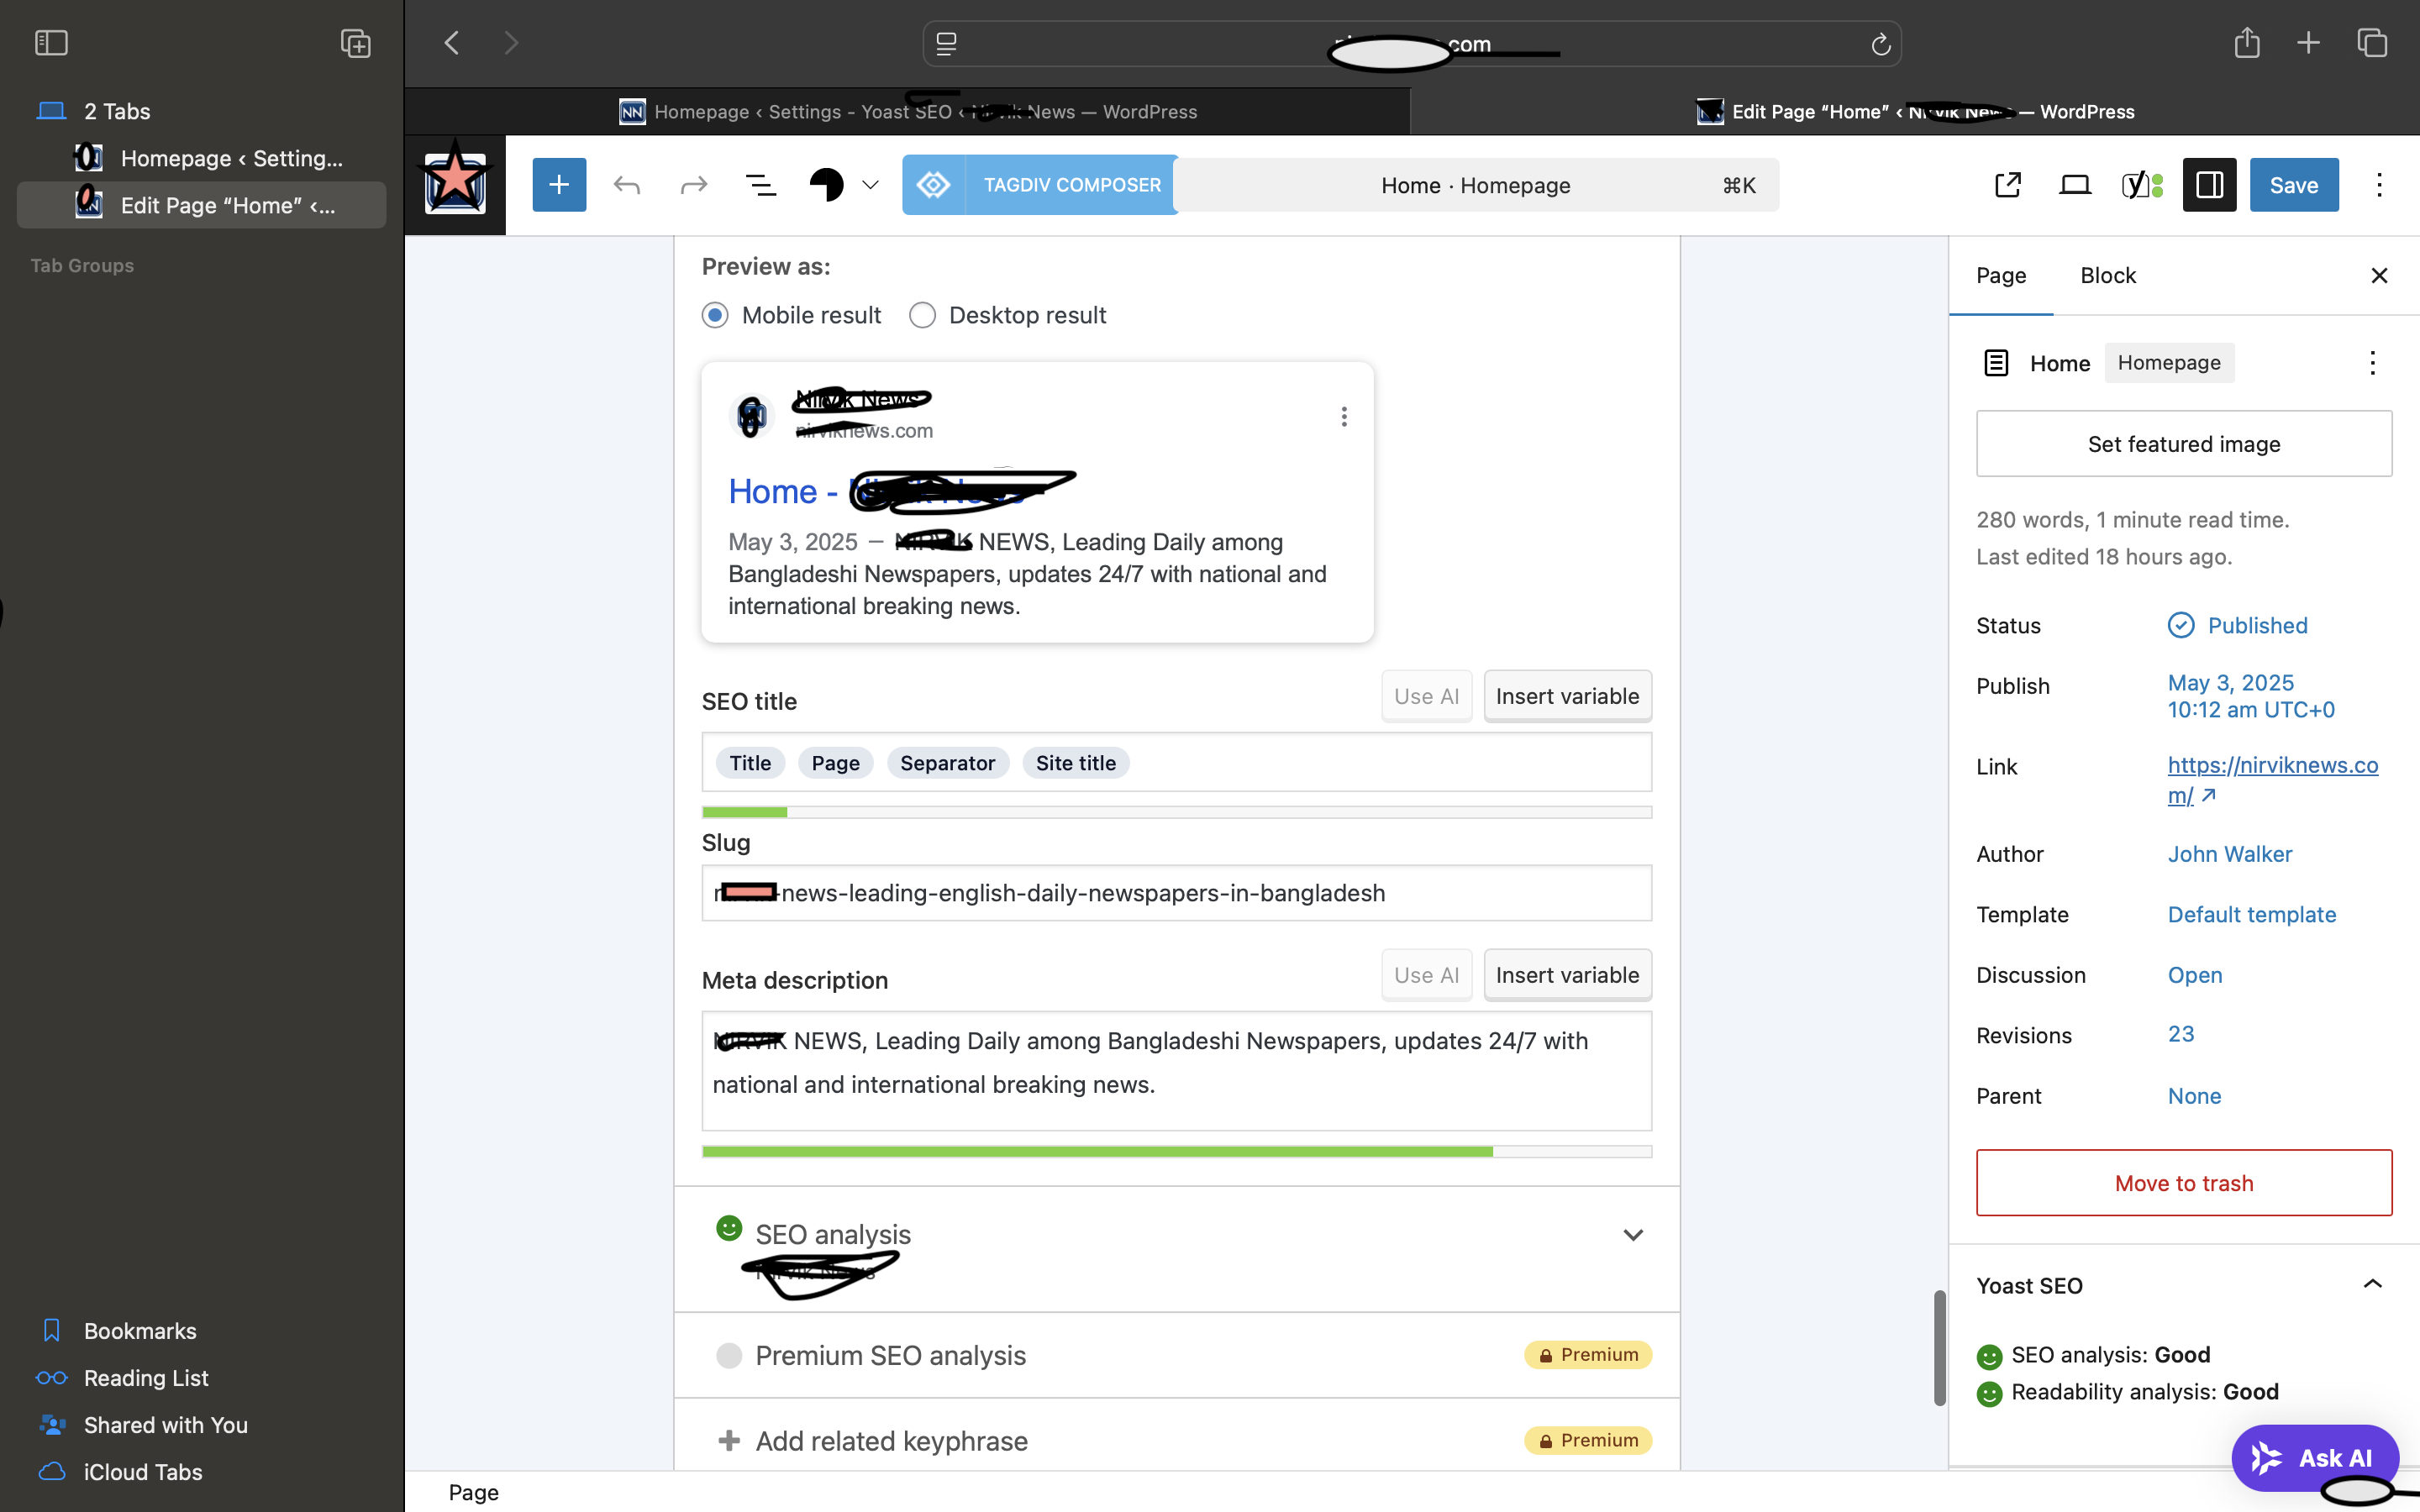2420x1512 pixels.
Task: Expand the SEO analysis section
Action: click(x=1632, y=1234)
